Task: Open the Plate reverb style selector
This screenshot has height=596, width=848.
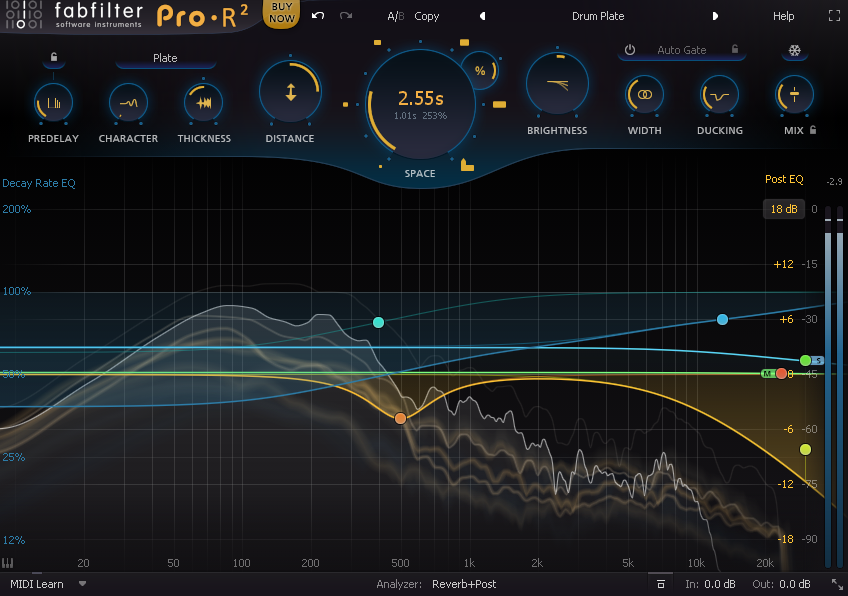Action: point(164,58)
